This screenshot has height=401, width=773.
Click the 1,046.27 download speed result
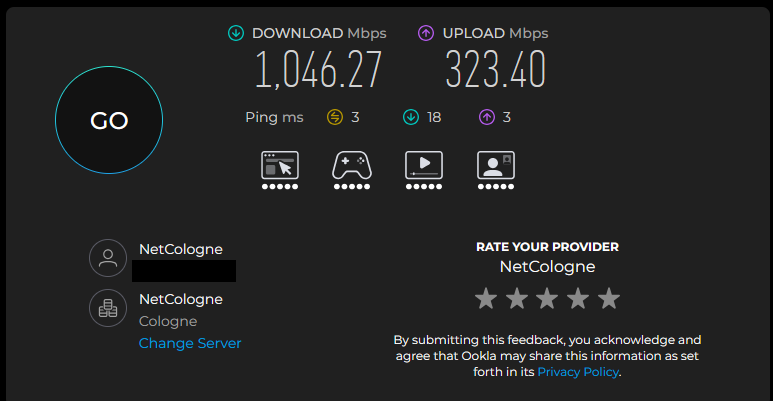pyautogui.click(x=318, y=70)
